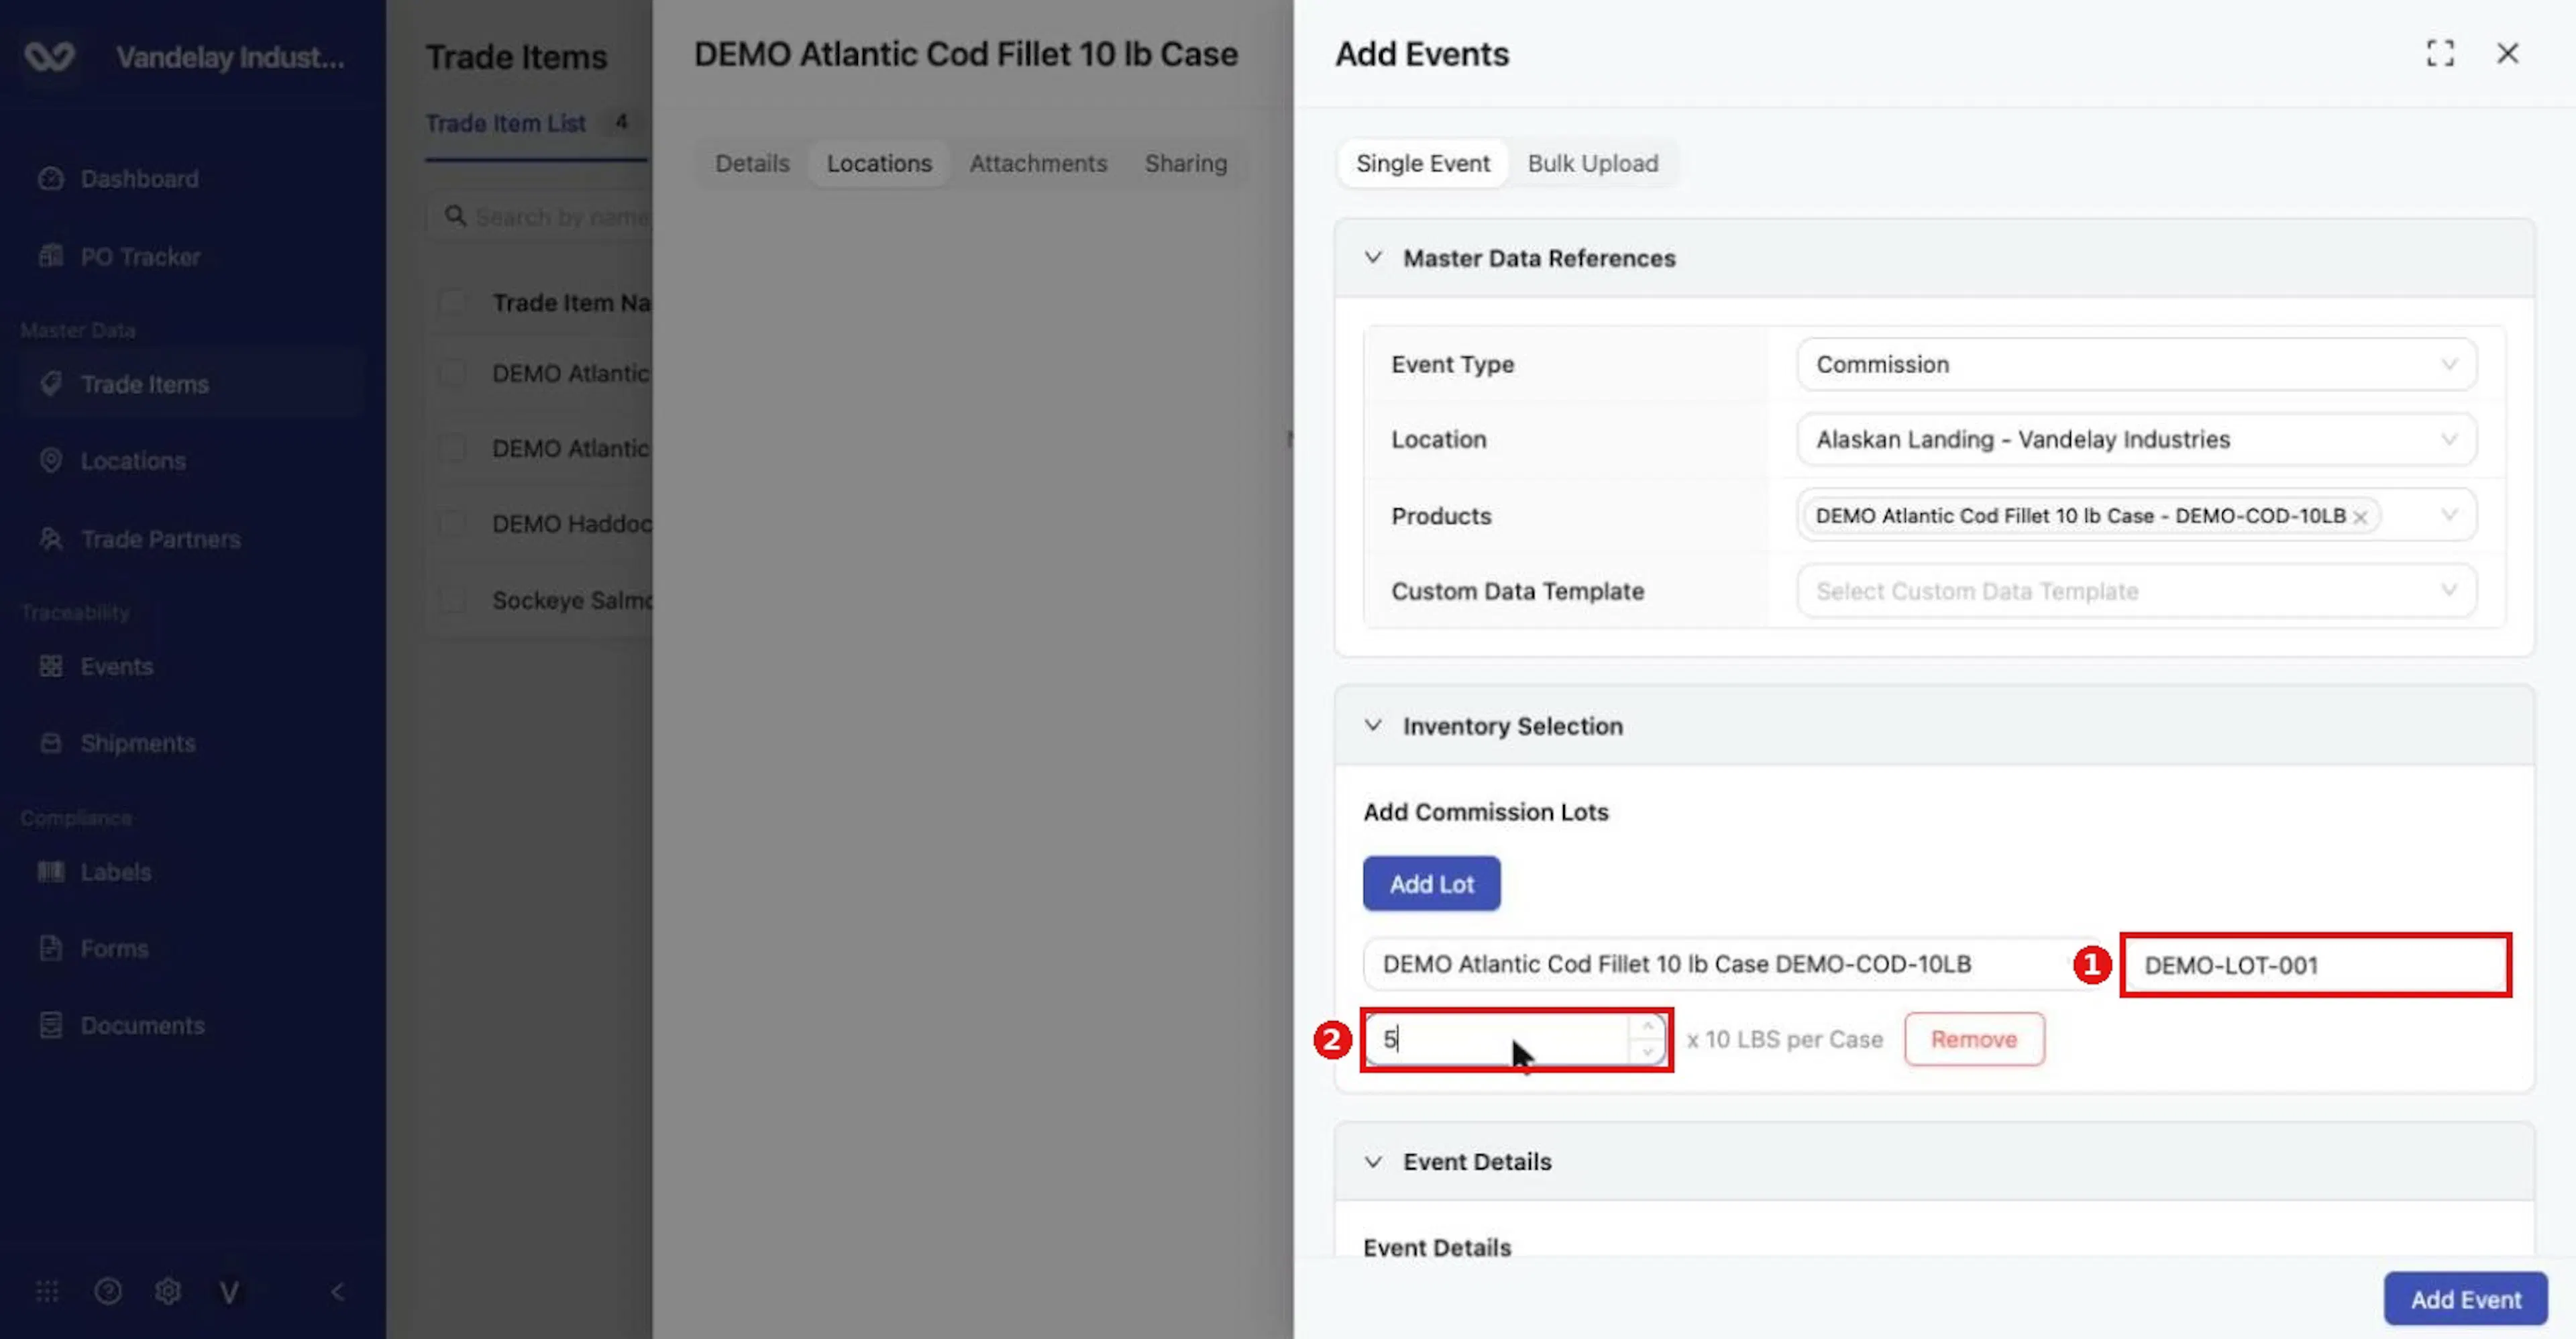2576x1339 pixels.
Task: Click the lot number input DEMO-LOT-001
Action: pyautogui.click(x=2315, y=965)
